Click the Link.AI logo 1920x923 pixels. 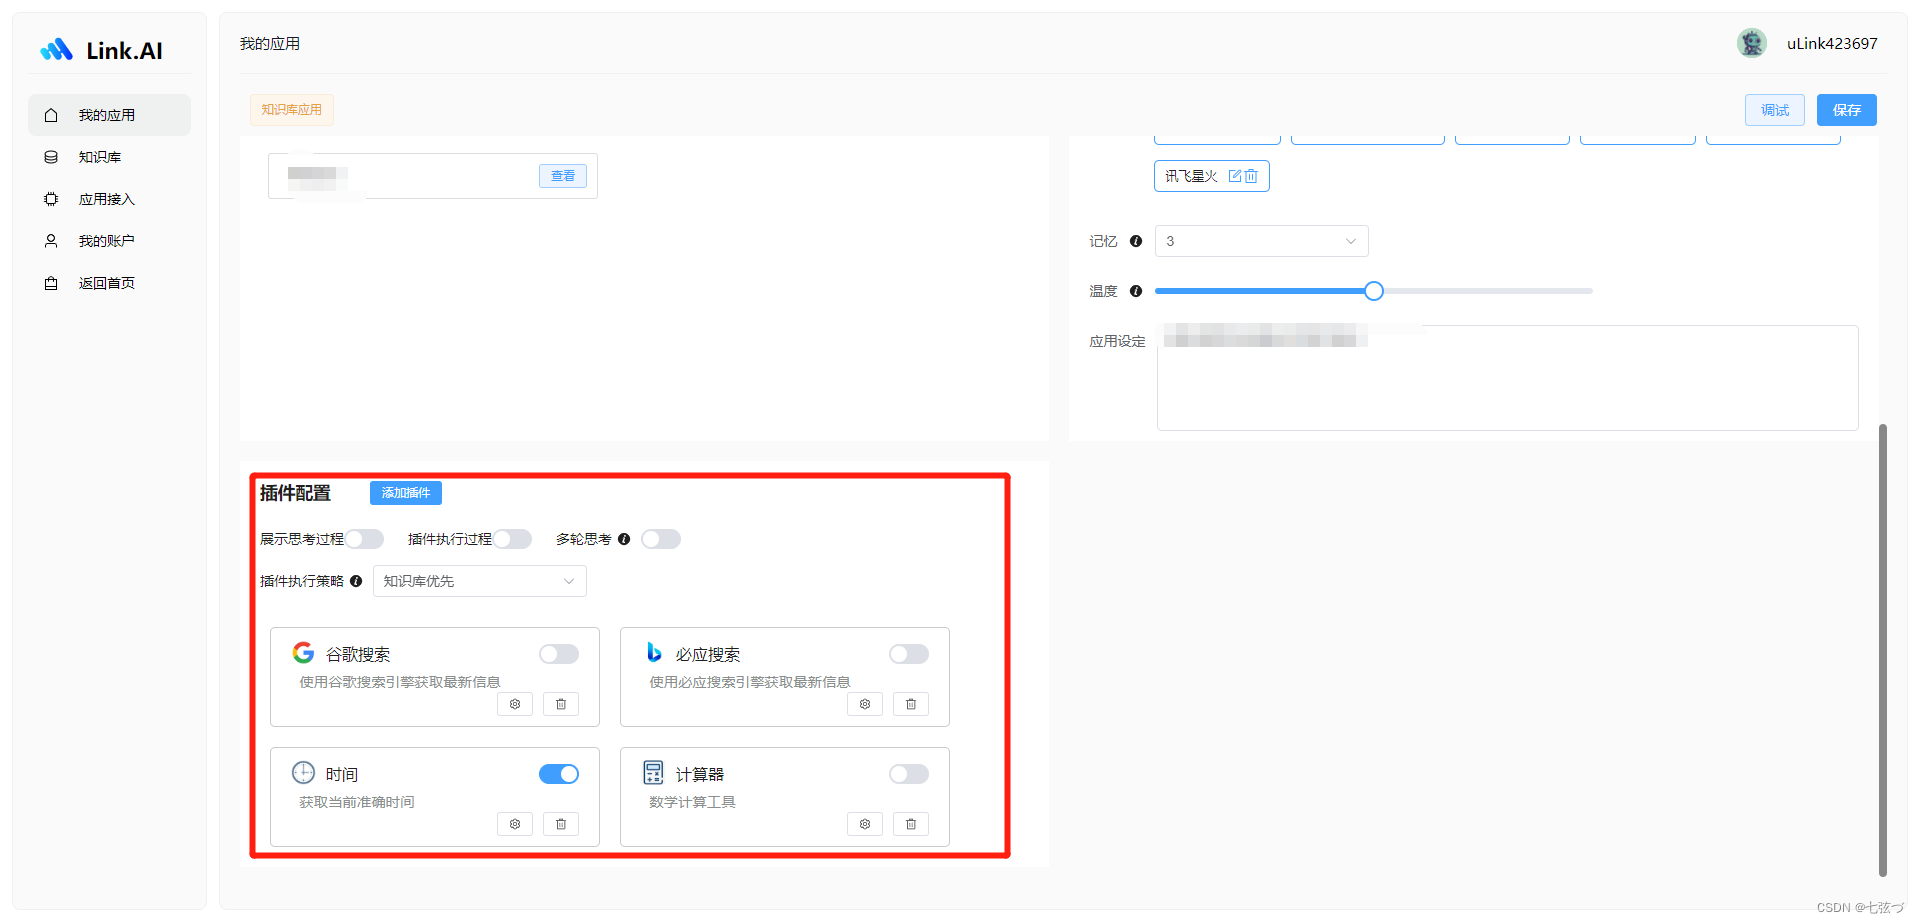101,50
